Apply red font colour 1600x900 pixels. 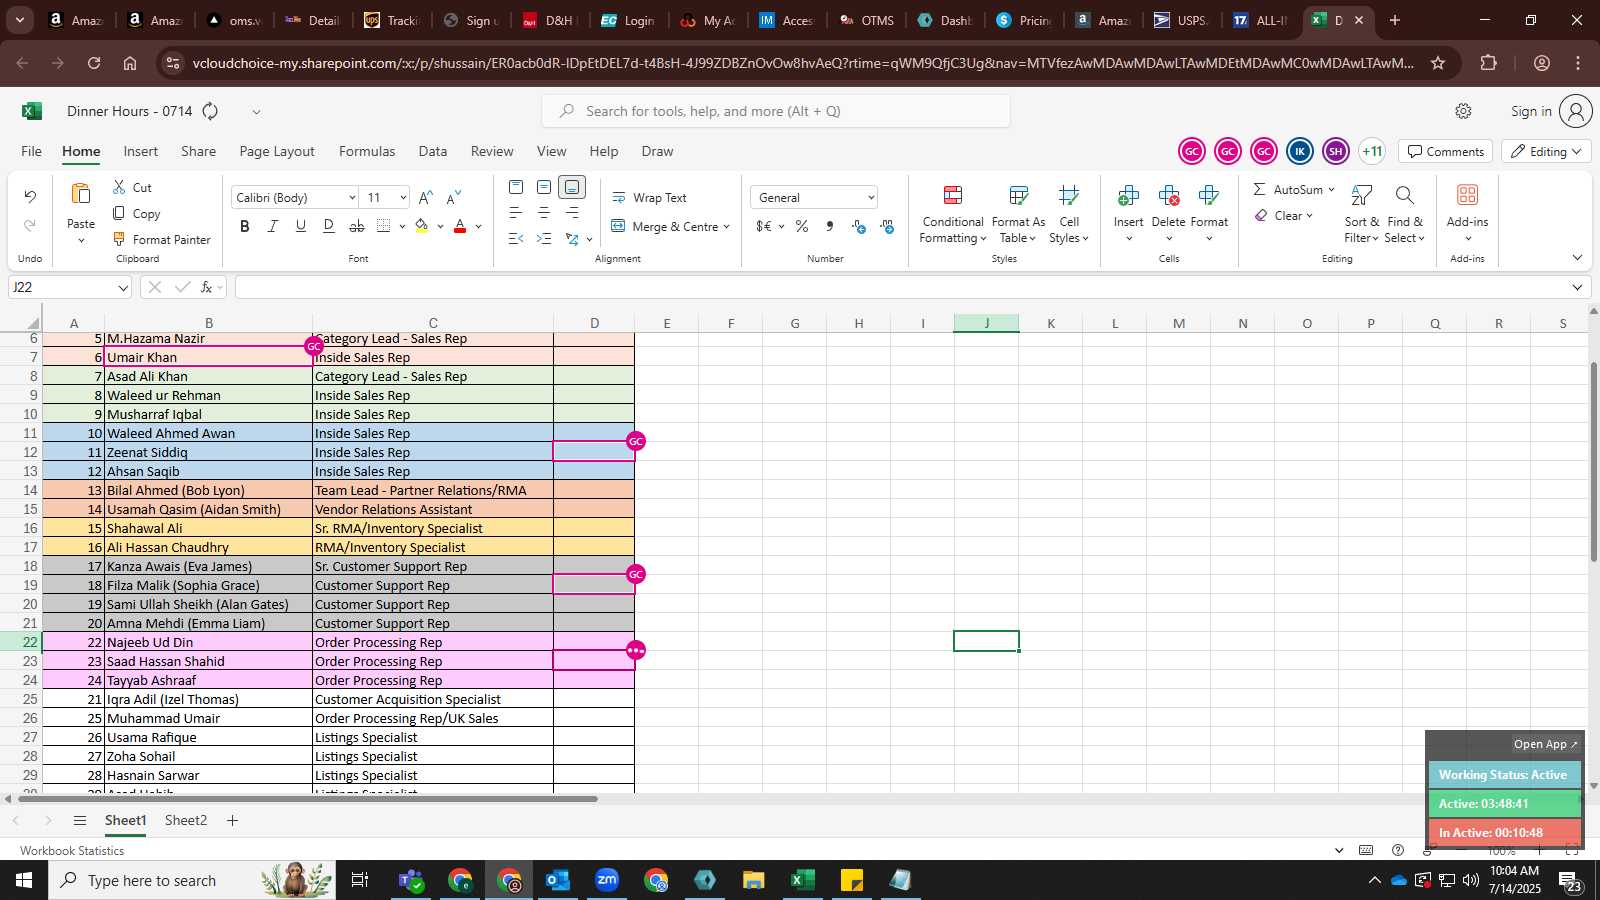[x=460, y=226]
